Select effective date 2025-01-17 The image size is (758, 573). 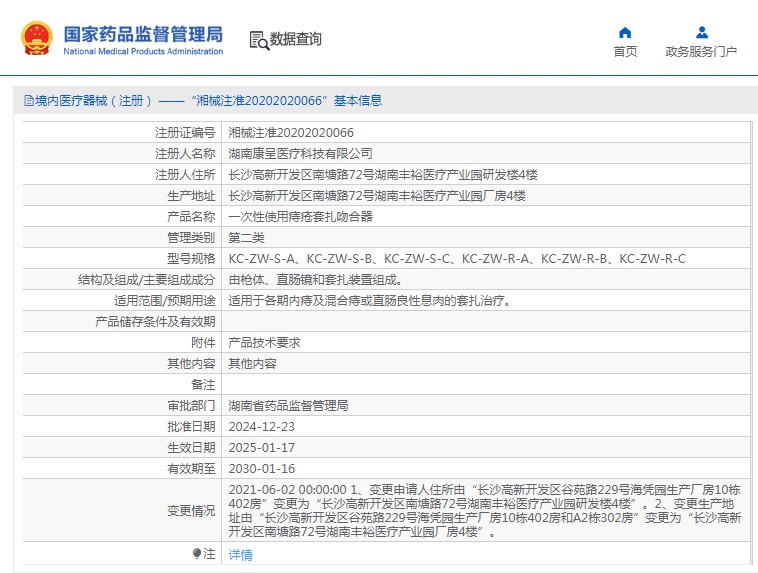[262, 448]
